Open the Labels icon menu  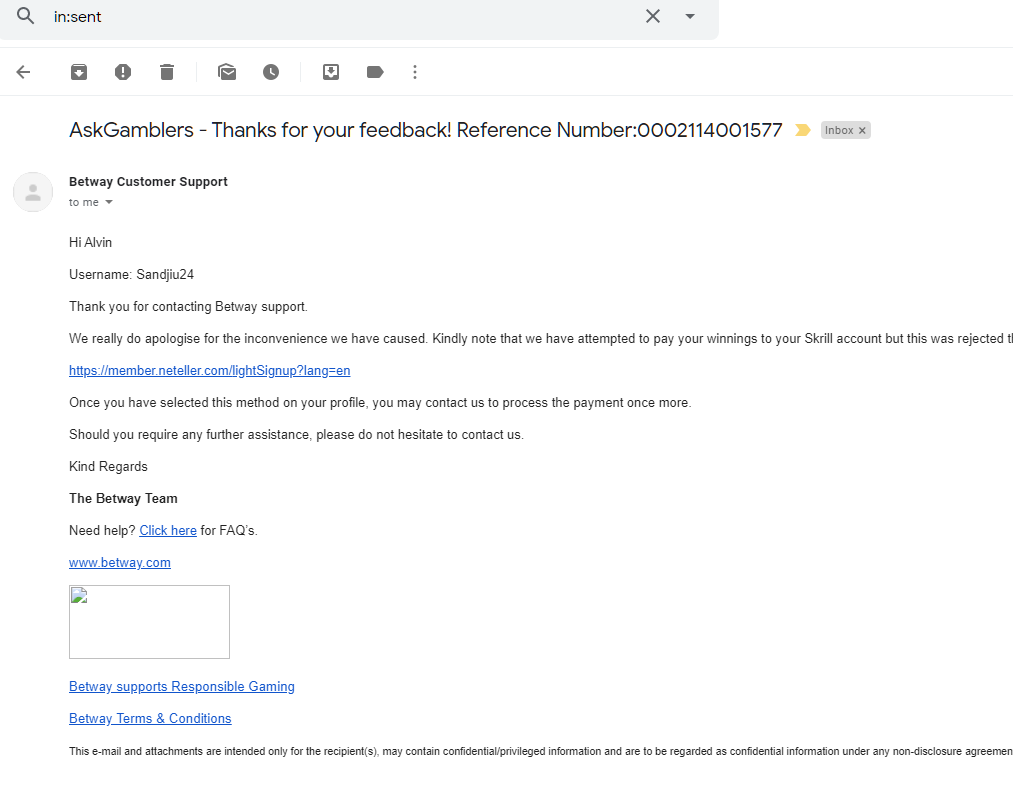click(x=375, y=72)
